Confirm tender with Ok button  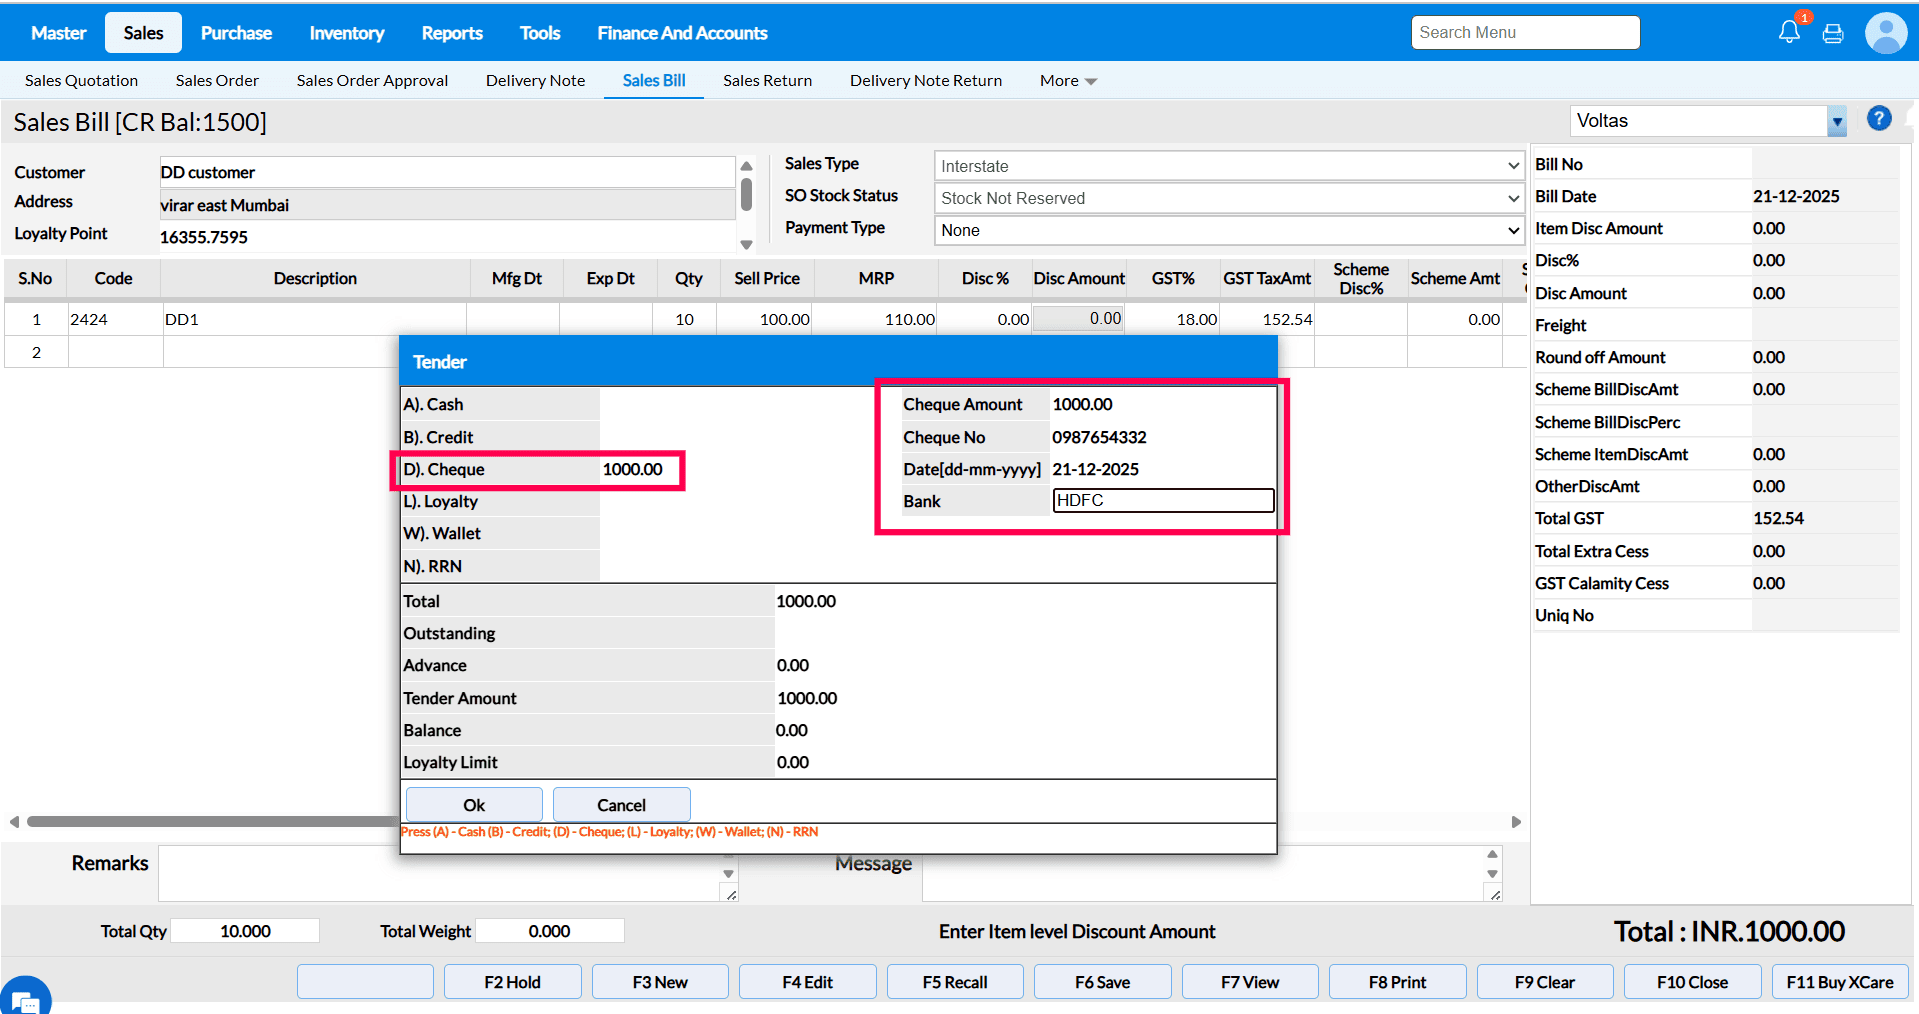pyautogui.click(x=474, y=805)
